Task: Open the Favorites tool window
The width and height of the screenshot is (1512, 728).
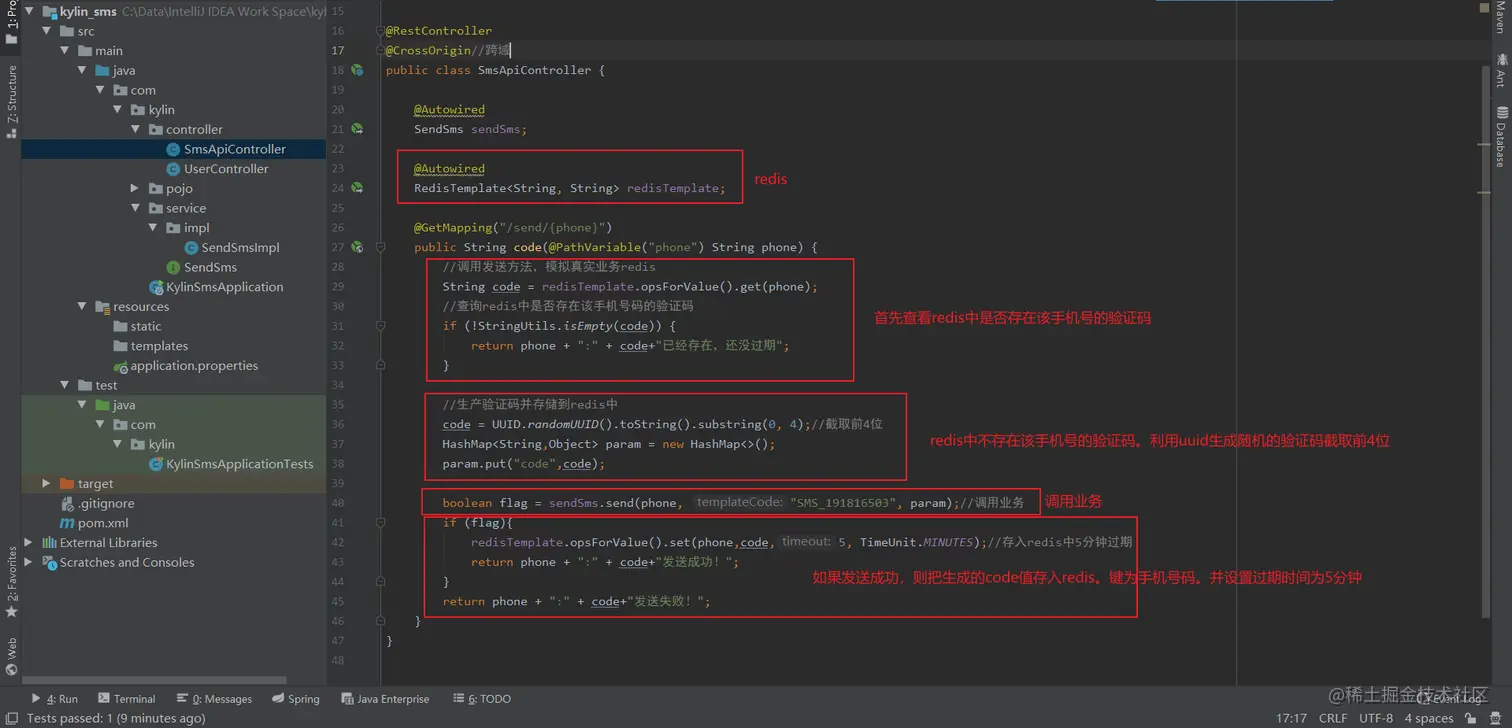Action: tap(11, 582)
